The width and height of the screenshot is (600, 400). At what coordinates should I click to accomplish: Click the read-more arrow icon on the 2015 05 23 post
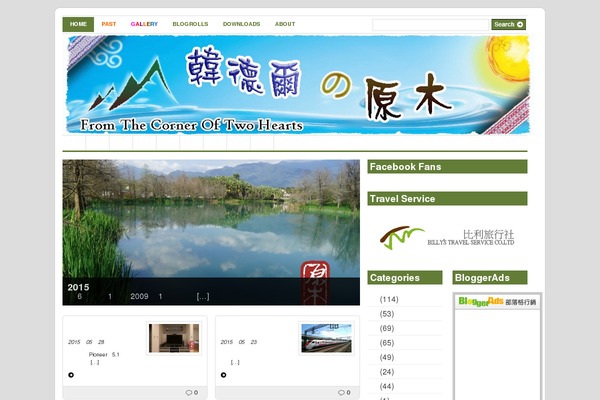223,375
